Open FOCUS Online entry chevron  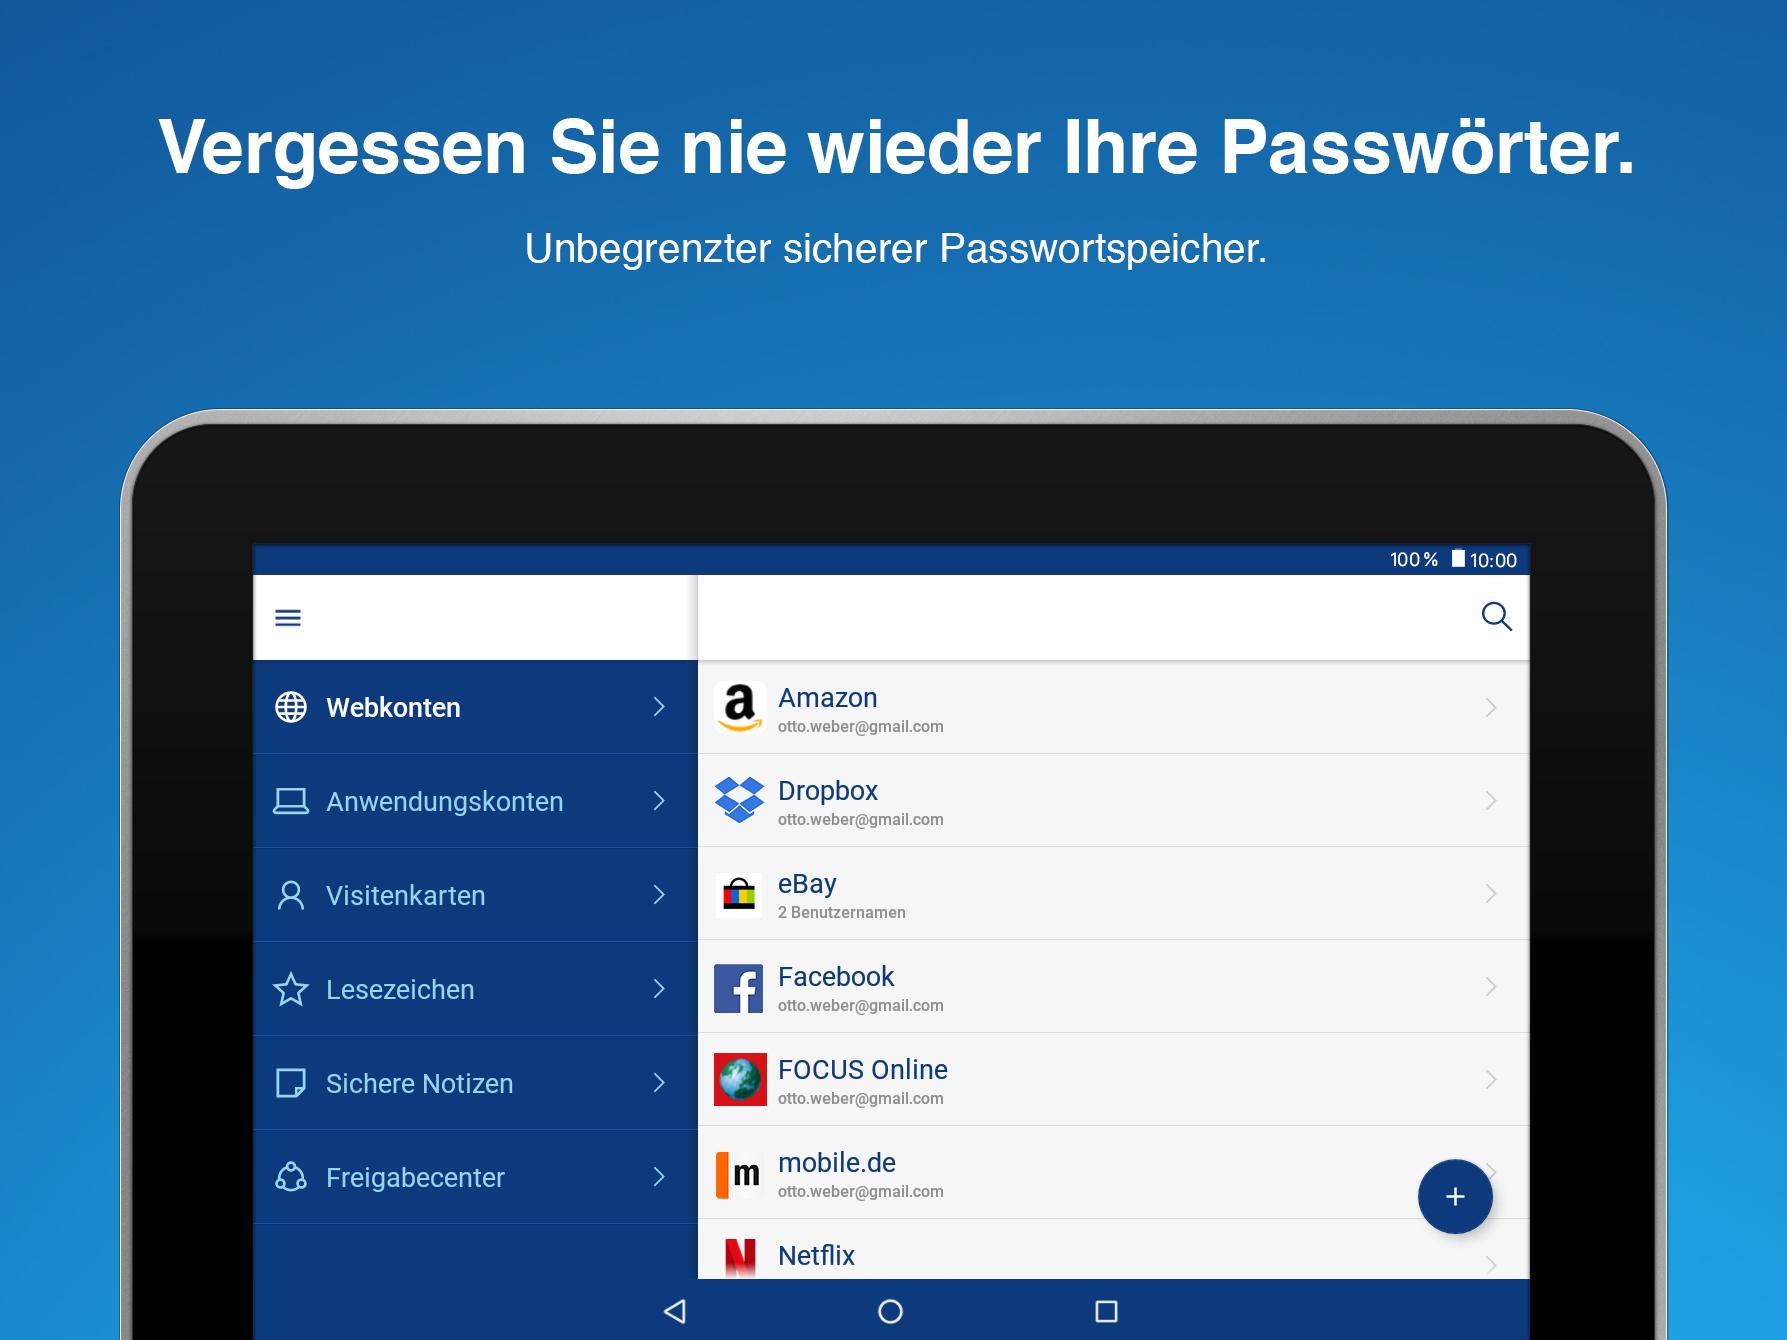1491,1080
